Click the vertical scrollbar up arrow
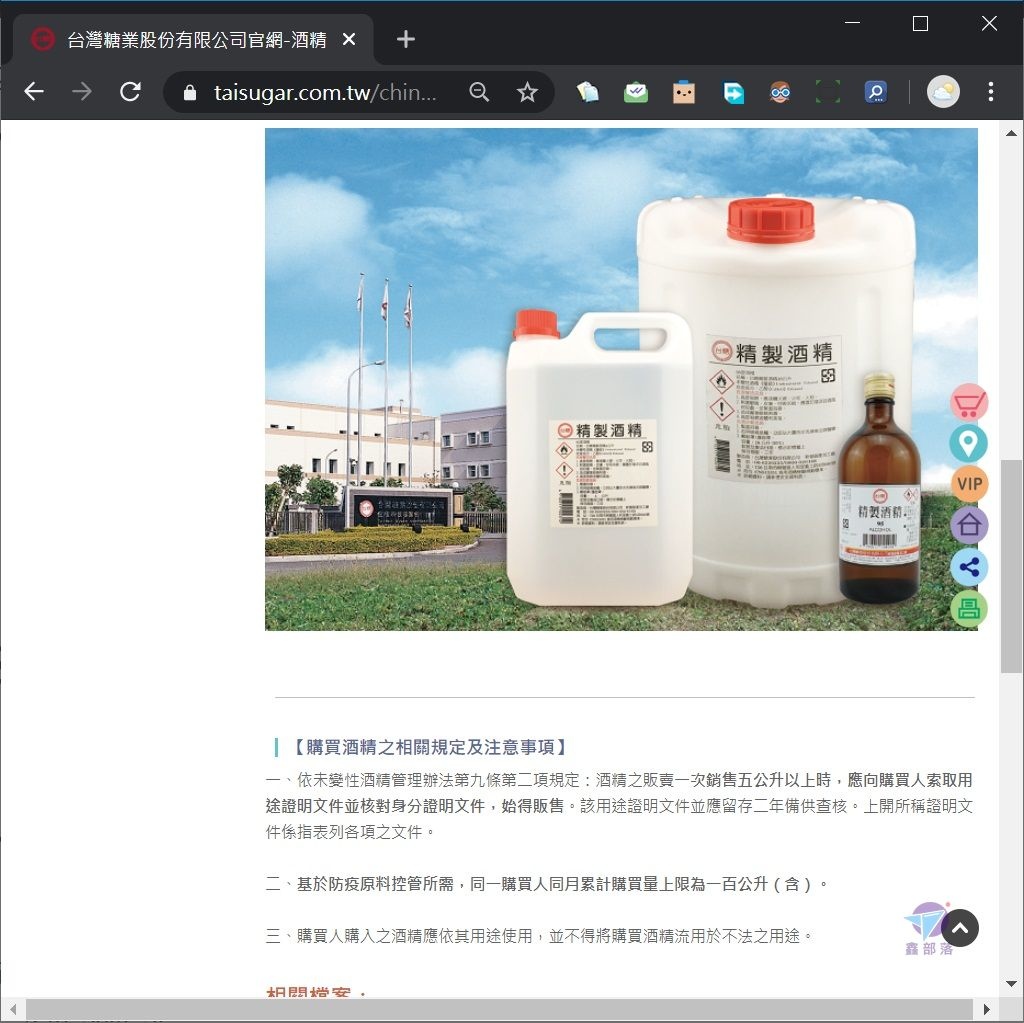1024x1023 pixels. click(x=1011, y=133)
